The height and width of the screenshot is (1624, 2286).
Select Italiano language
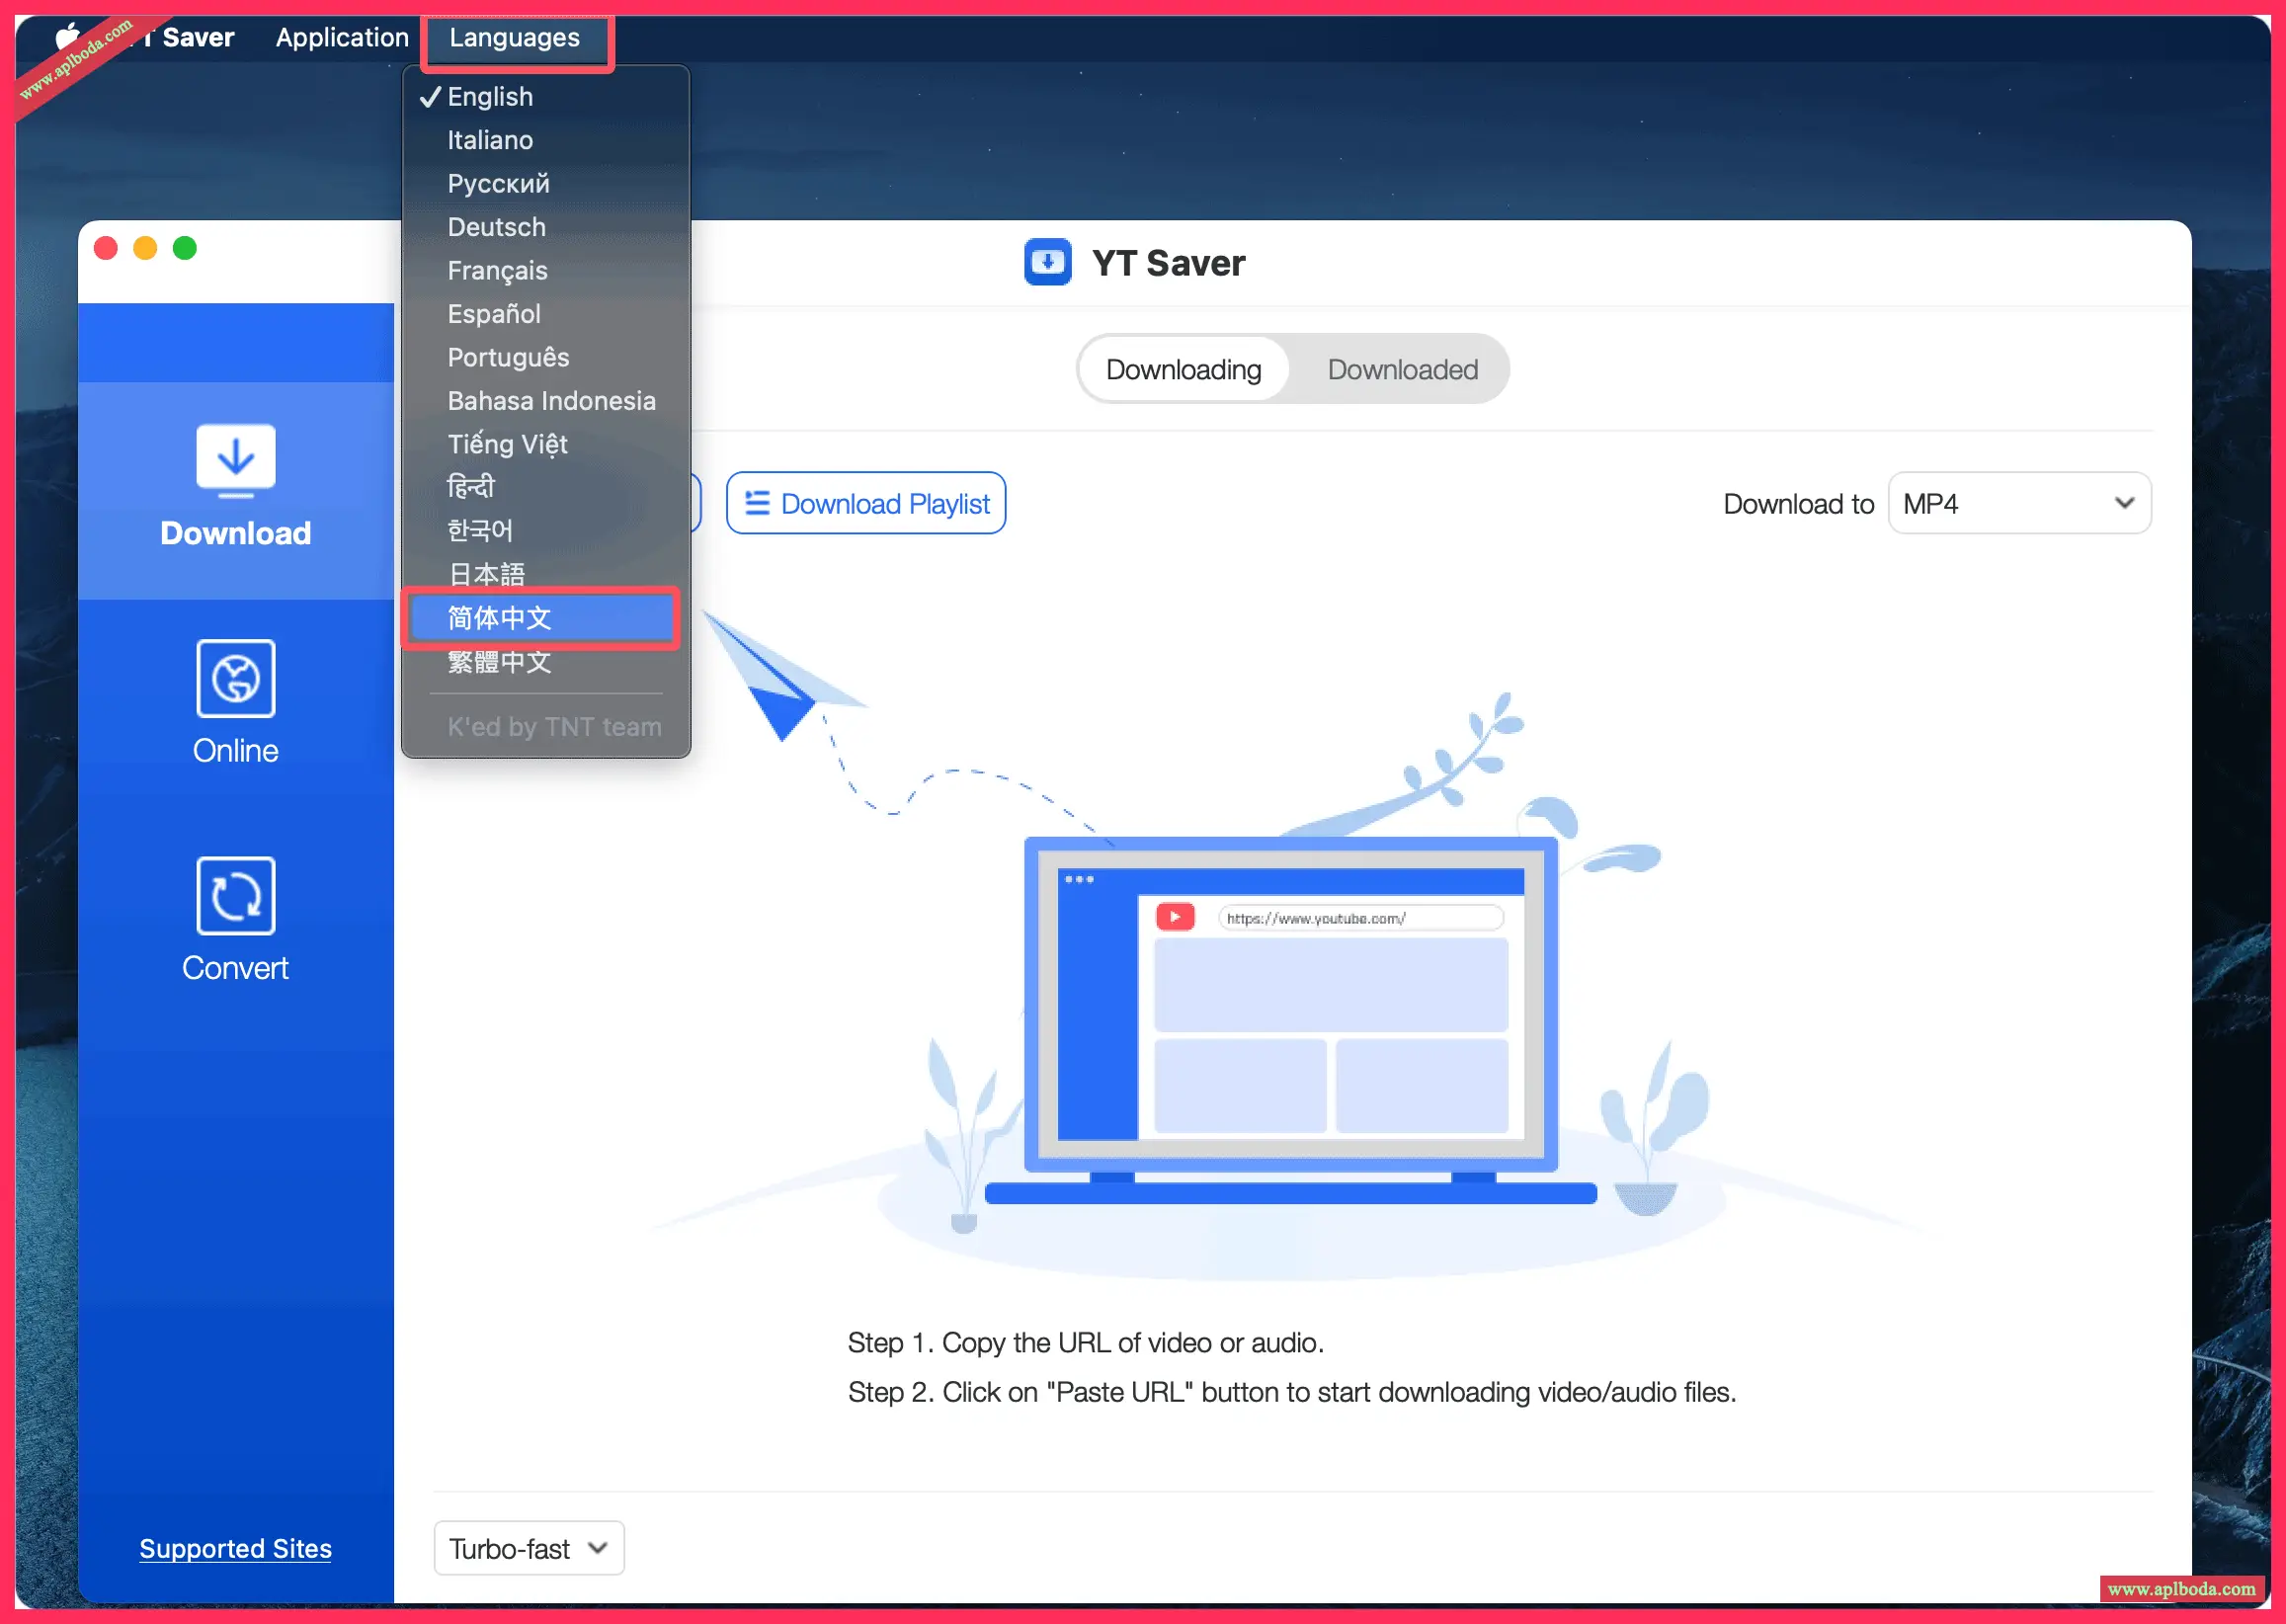click(x=546, y=140)
